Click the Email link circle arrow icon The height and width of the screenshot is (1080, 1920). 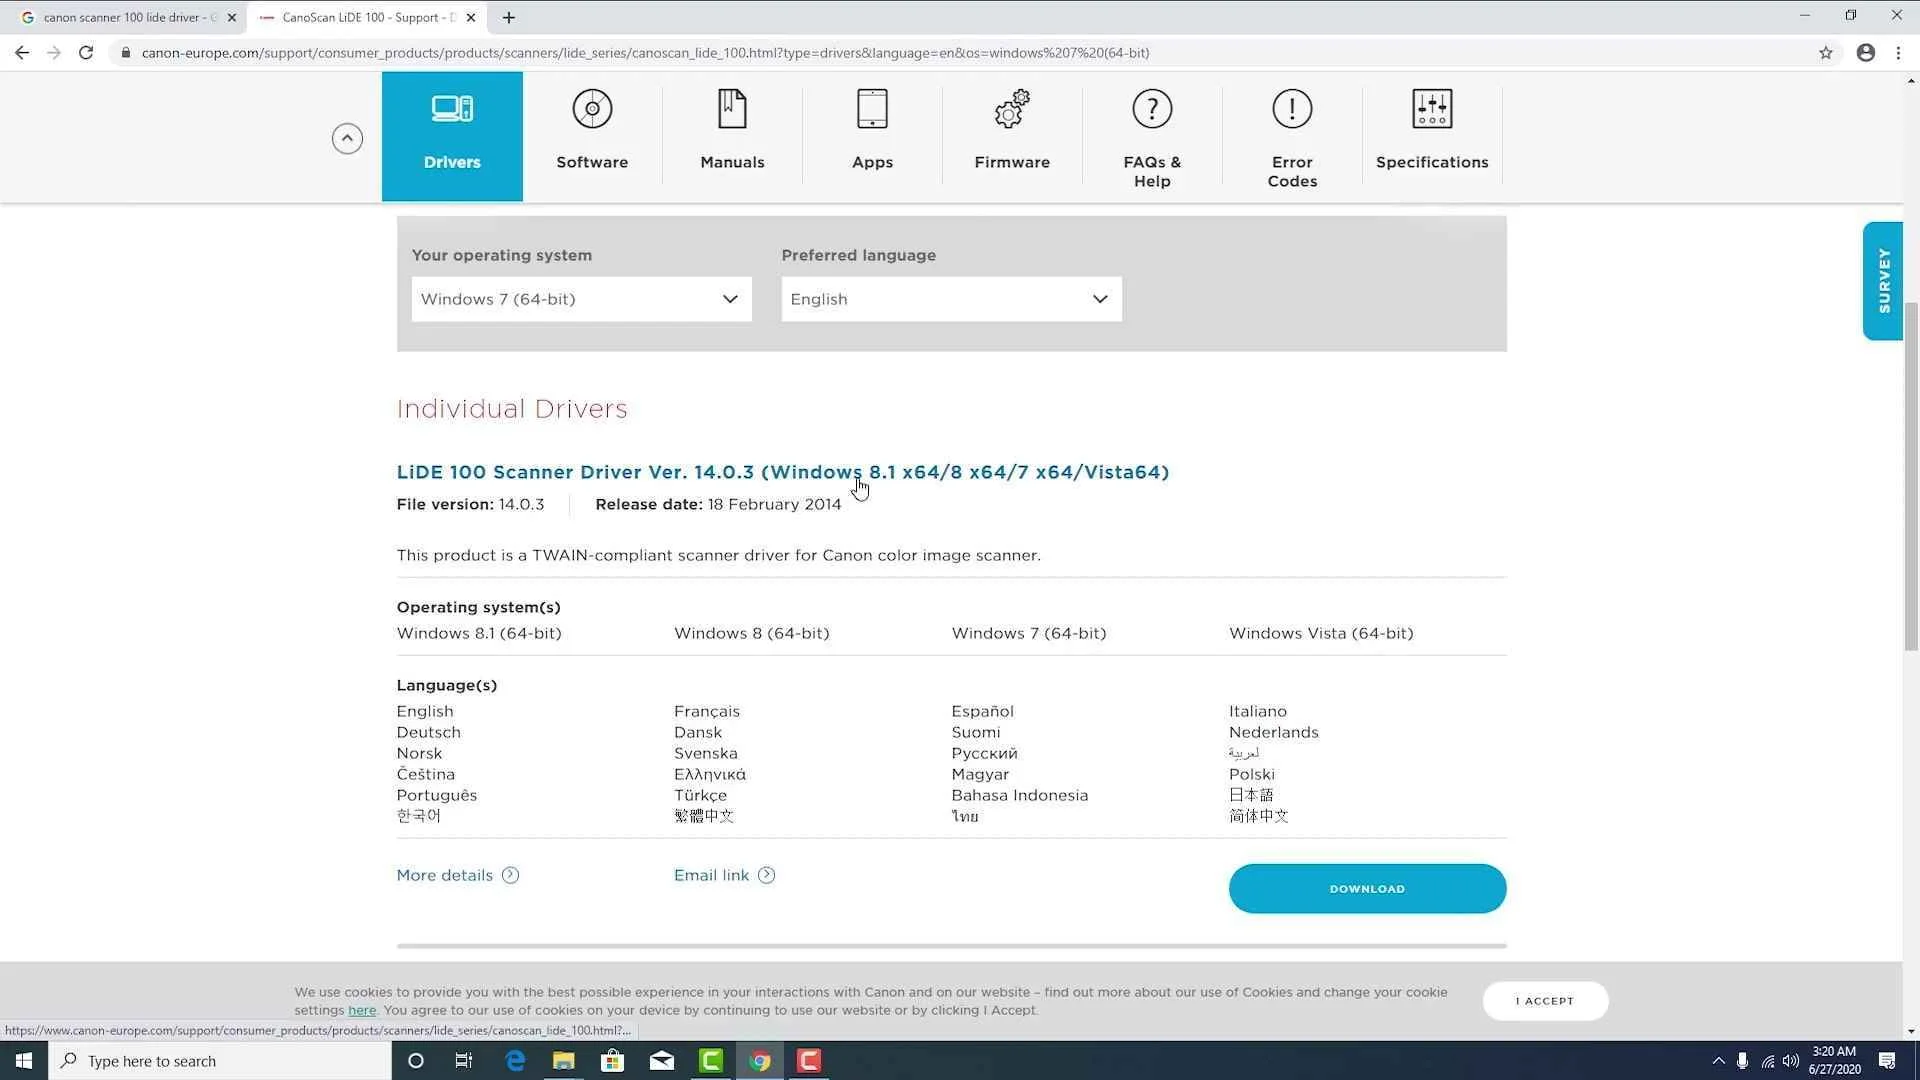pyautogui.click(x=766, y=875)
